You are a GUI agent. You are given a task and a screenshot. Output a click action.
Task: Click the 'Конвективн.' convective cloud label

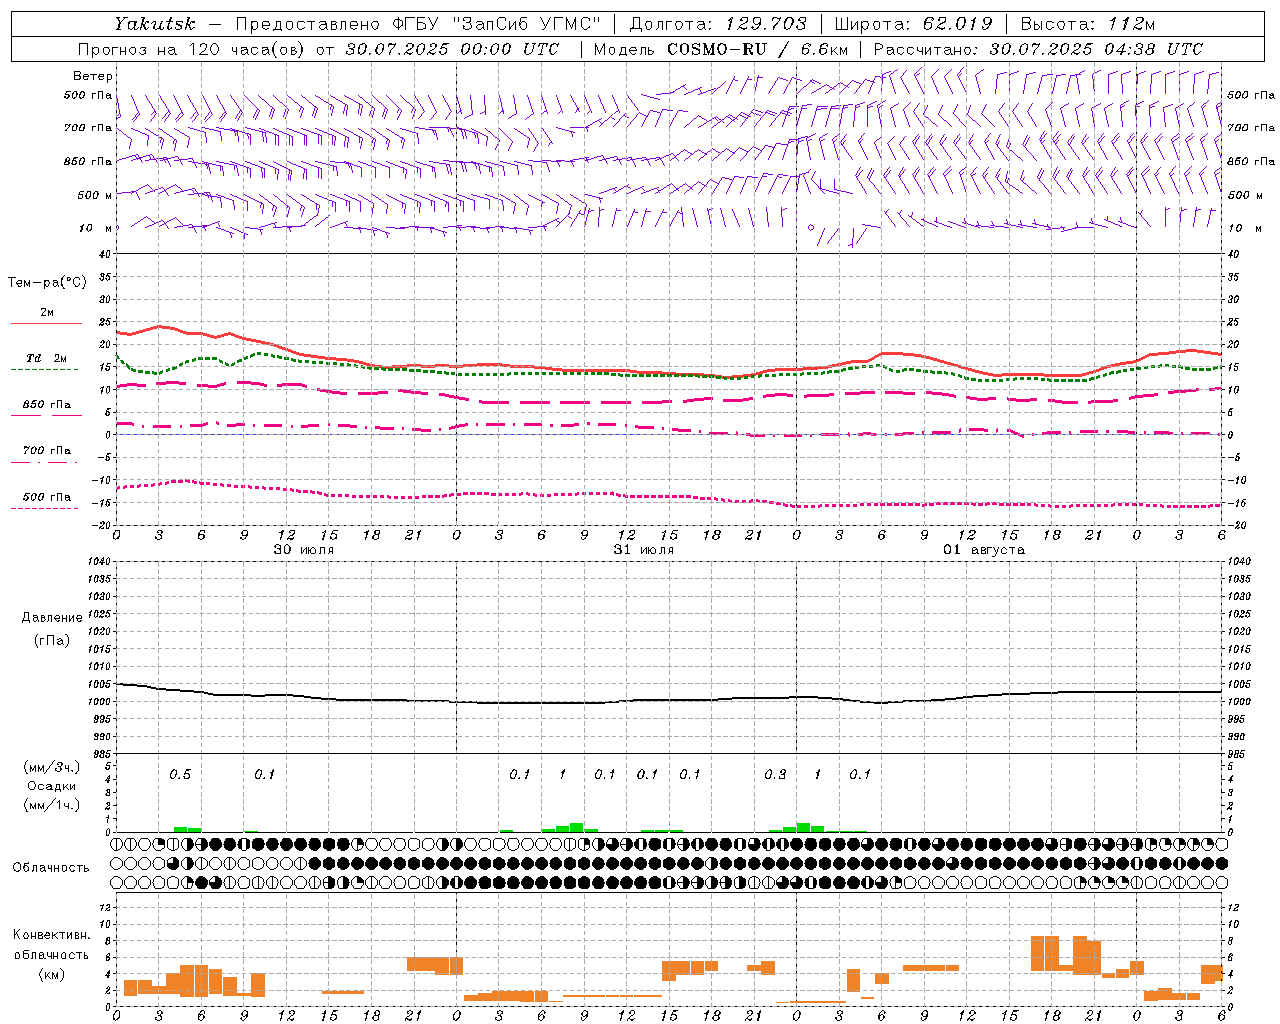51,935
